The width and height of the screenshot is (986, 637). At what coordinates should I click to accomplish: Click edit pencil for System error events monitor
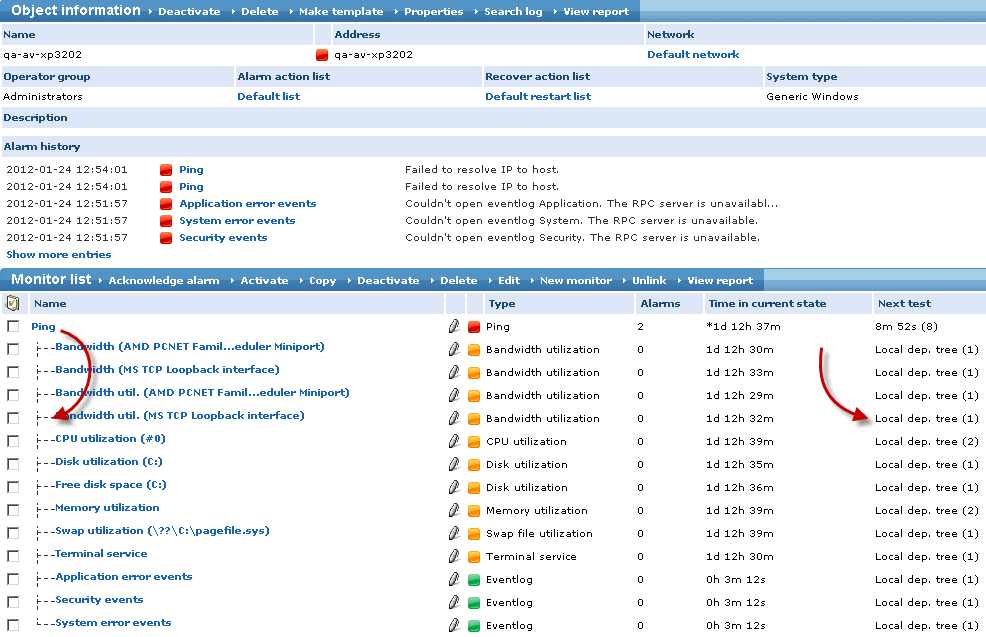point(454,625)
